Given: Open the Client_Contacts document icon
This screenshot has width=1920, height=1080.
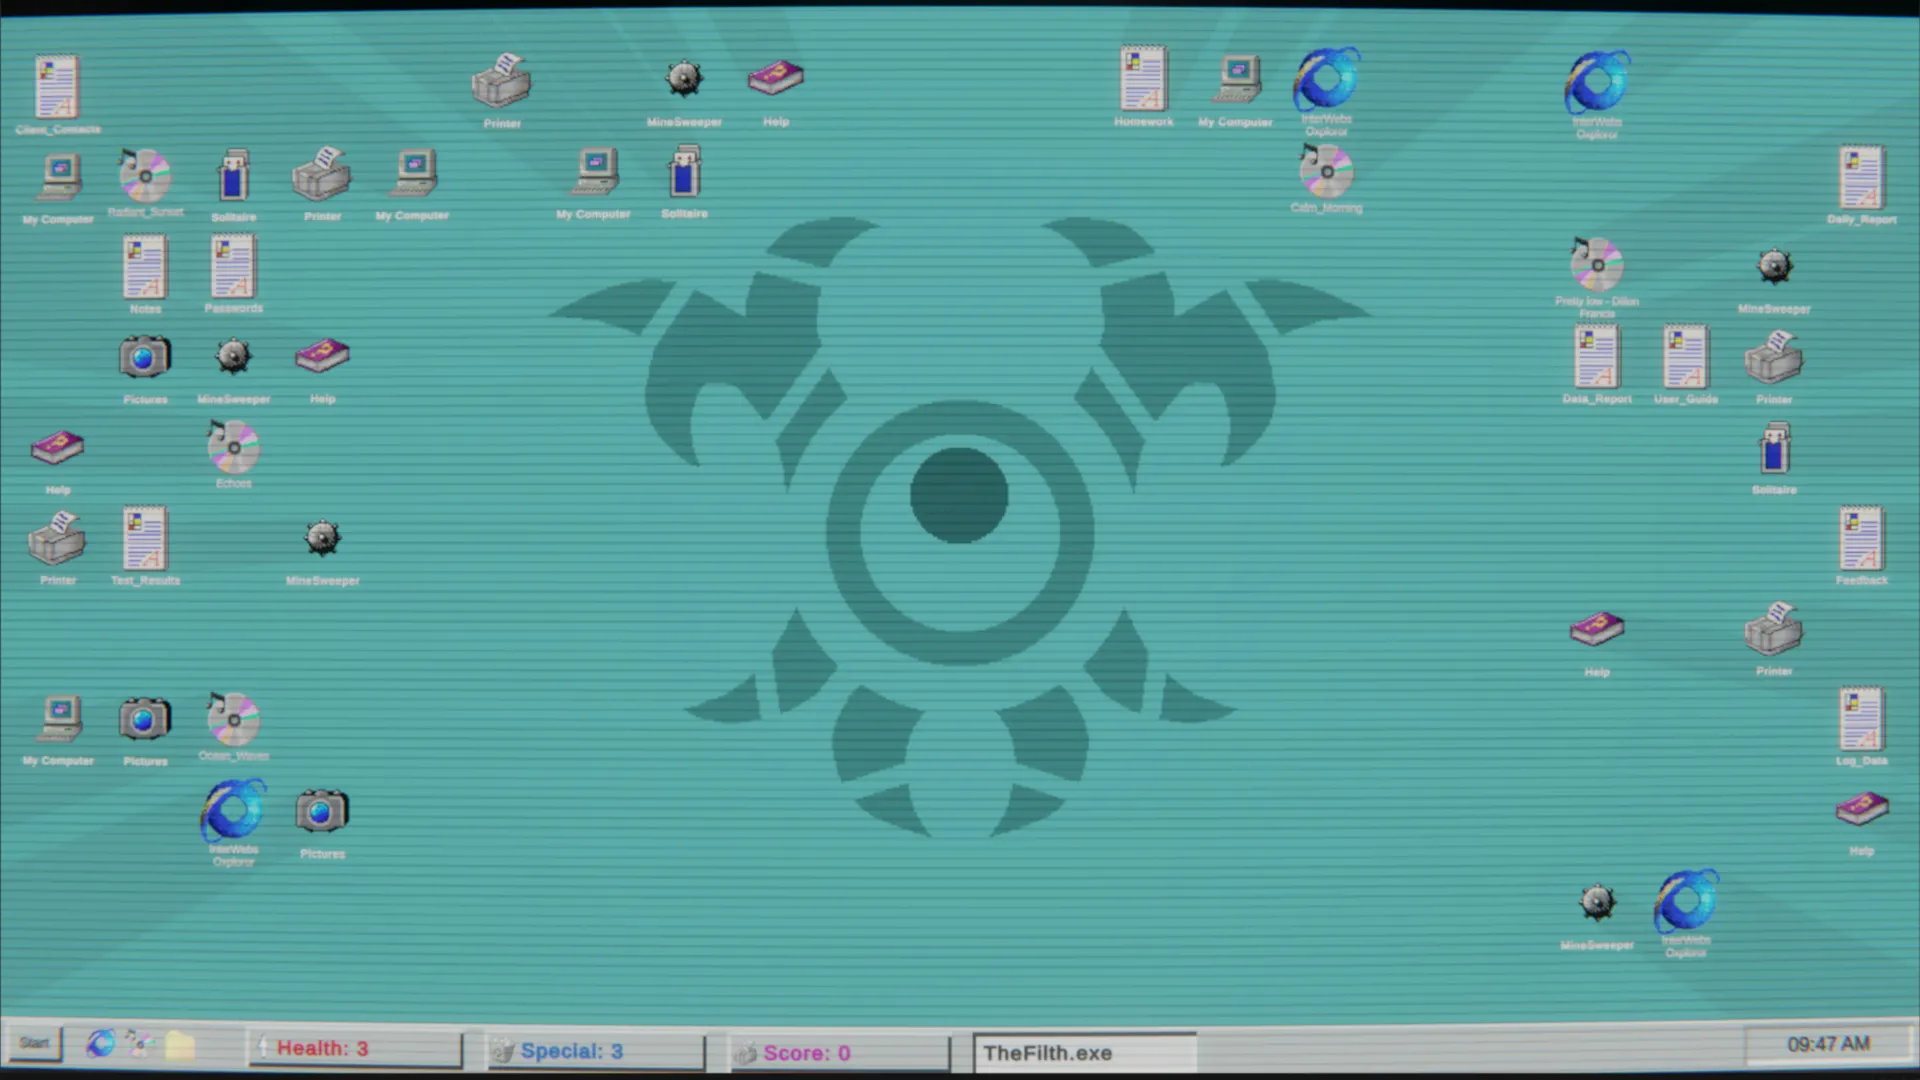Looking at the screenshot, I should pyautogui.click(x=57, y=88).
